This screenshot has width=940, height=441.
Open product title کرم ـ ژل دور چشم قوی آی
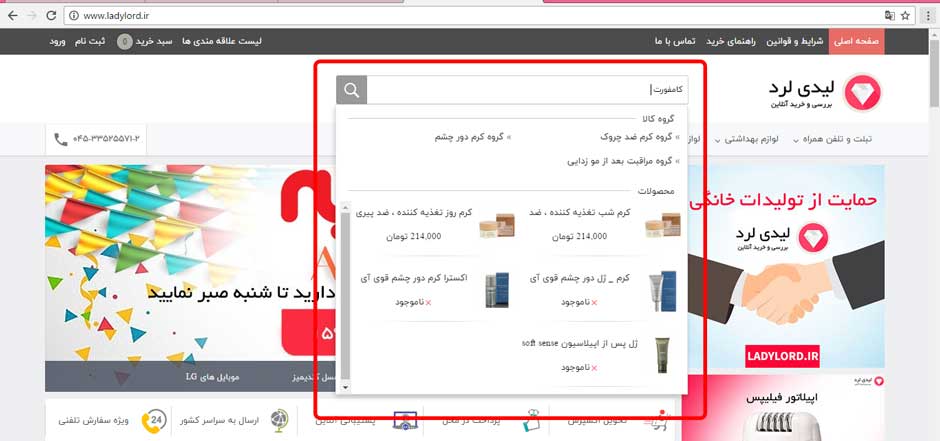tap(580, 278)
